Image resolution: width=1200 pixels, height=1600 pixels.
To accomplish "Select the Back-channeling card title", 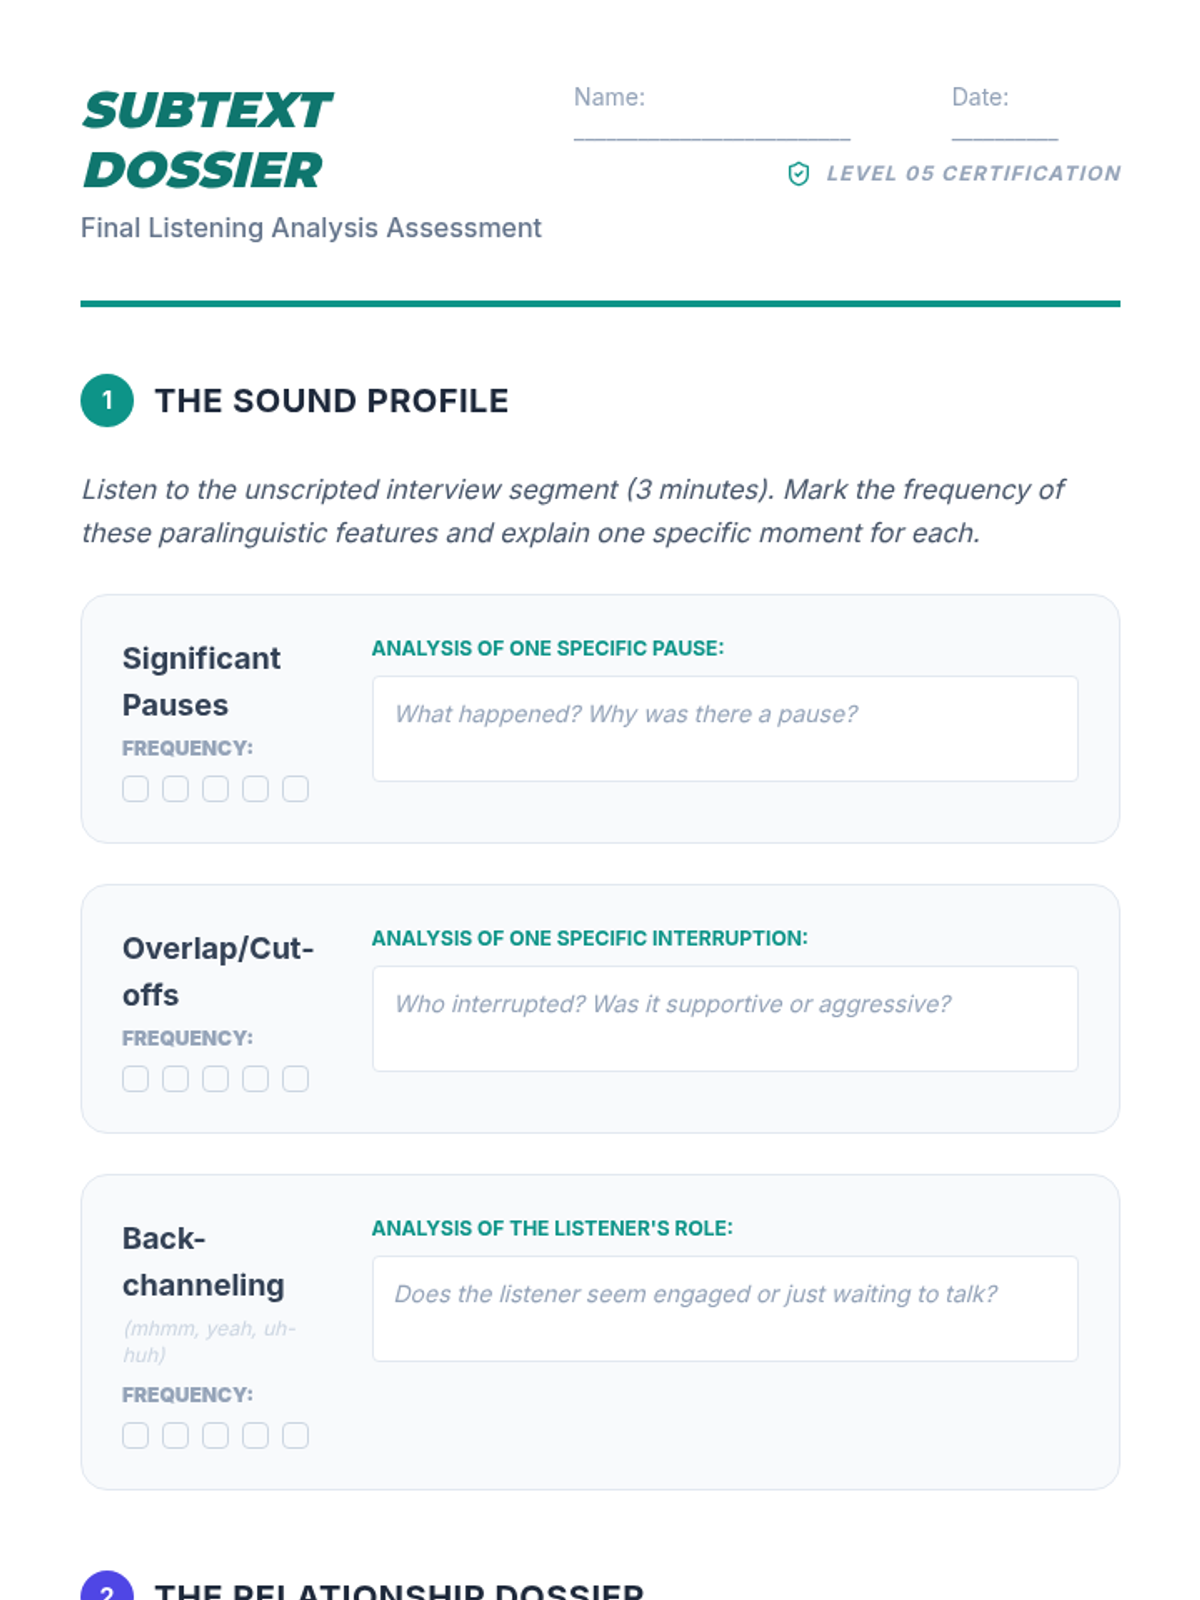I will tap(203, 1262).
